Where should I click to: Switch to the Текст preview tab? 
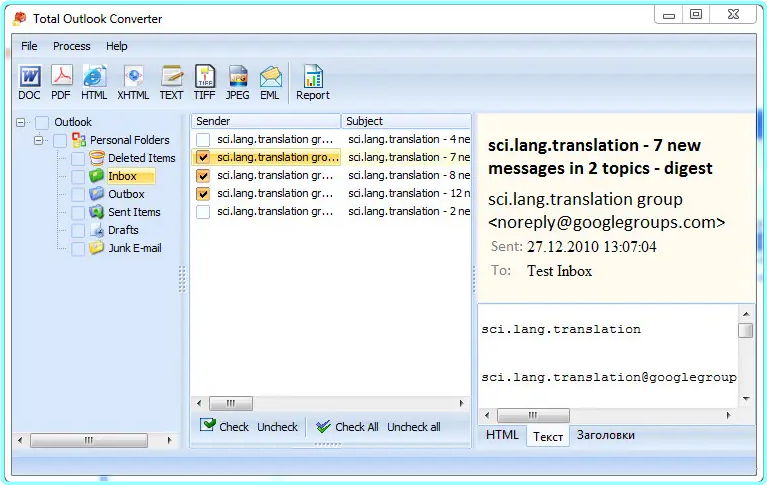(548, 436)
